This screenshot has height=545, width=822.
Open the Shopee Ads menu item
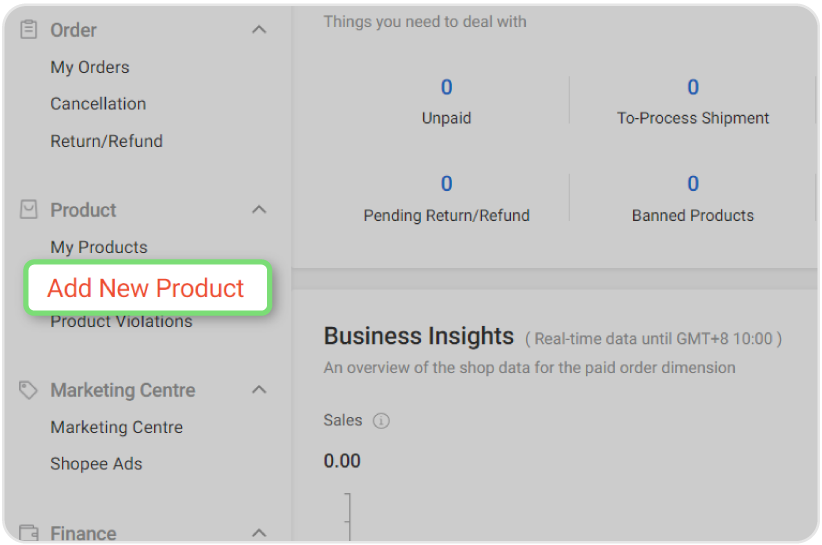[96, 464]
